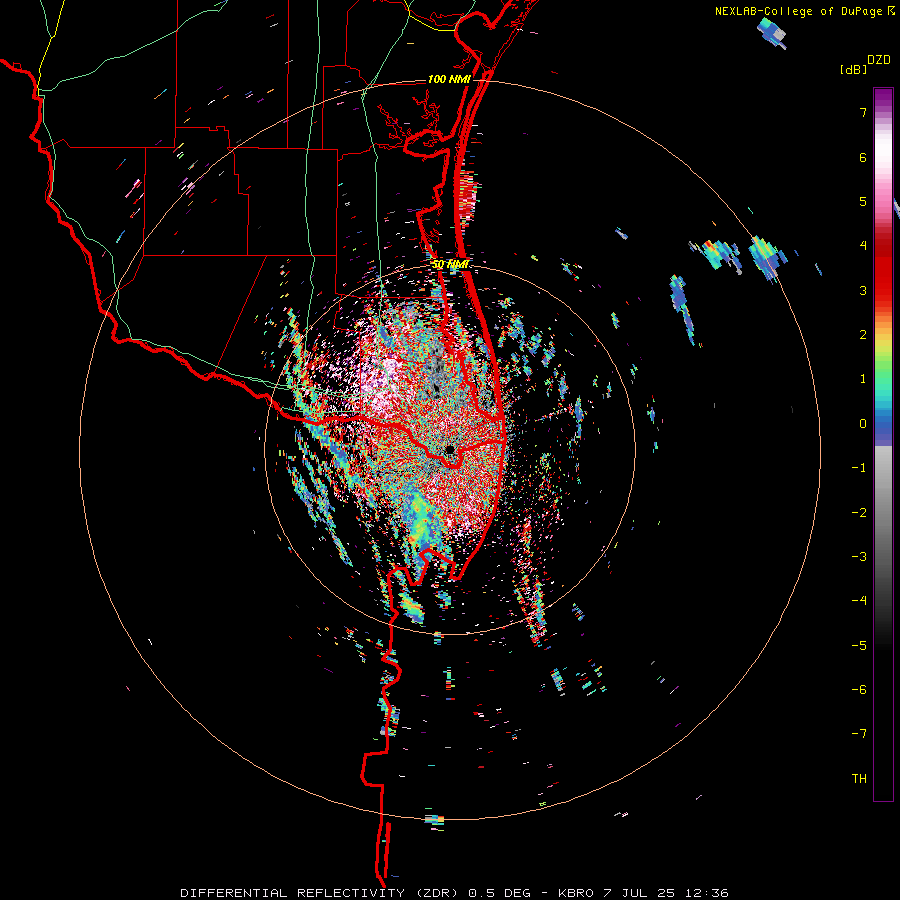The height and width of the screenshot is (900, 900).
Task: Click the 100 NMI range ring label
Action: coord(449,79)
